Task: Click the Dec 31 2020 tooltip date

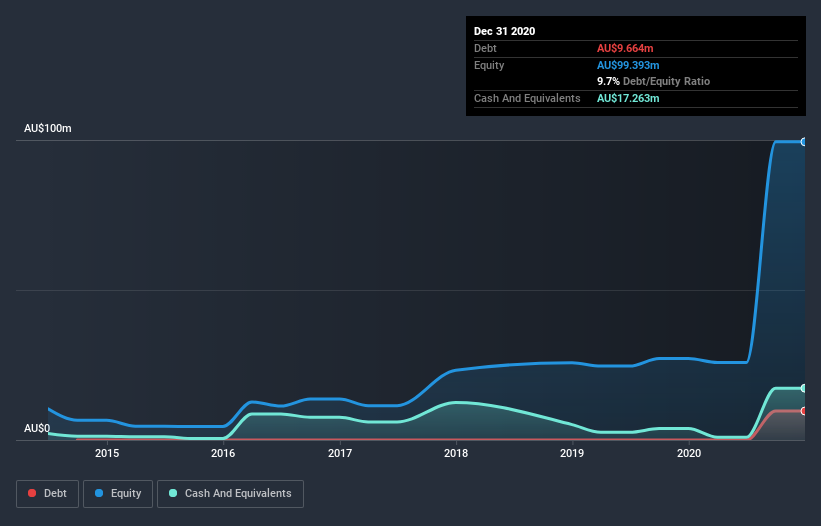Action: click(x=504, y=31)
